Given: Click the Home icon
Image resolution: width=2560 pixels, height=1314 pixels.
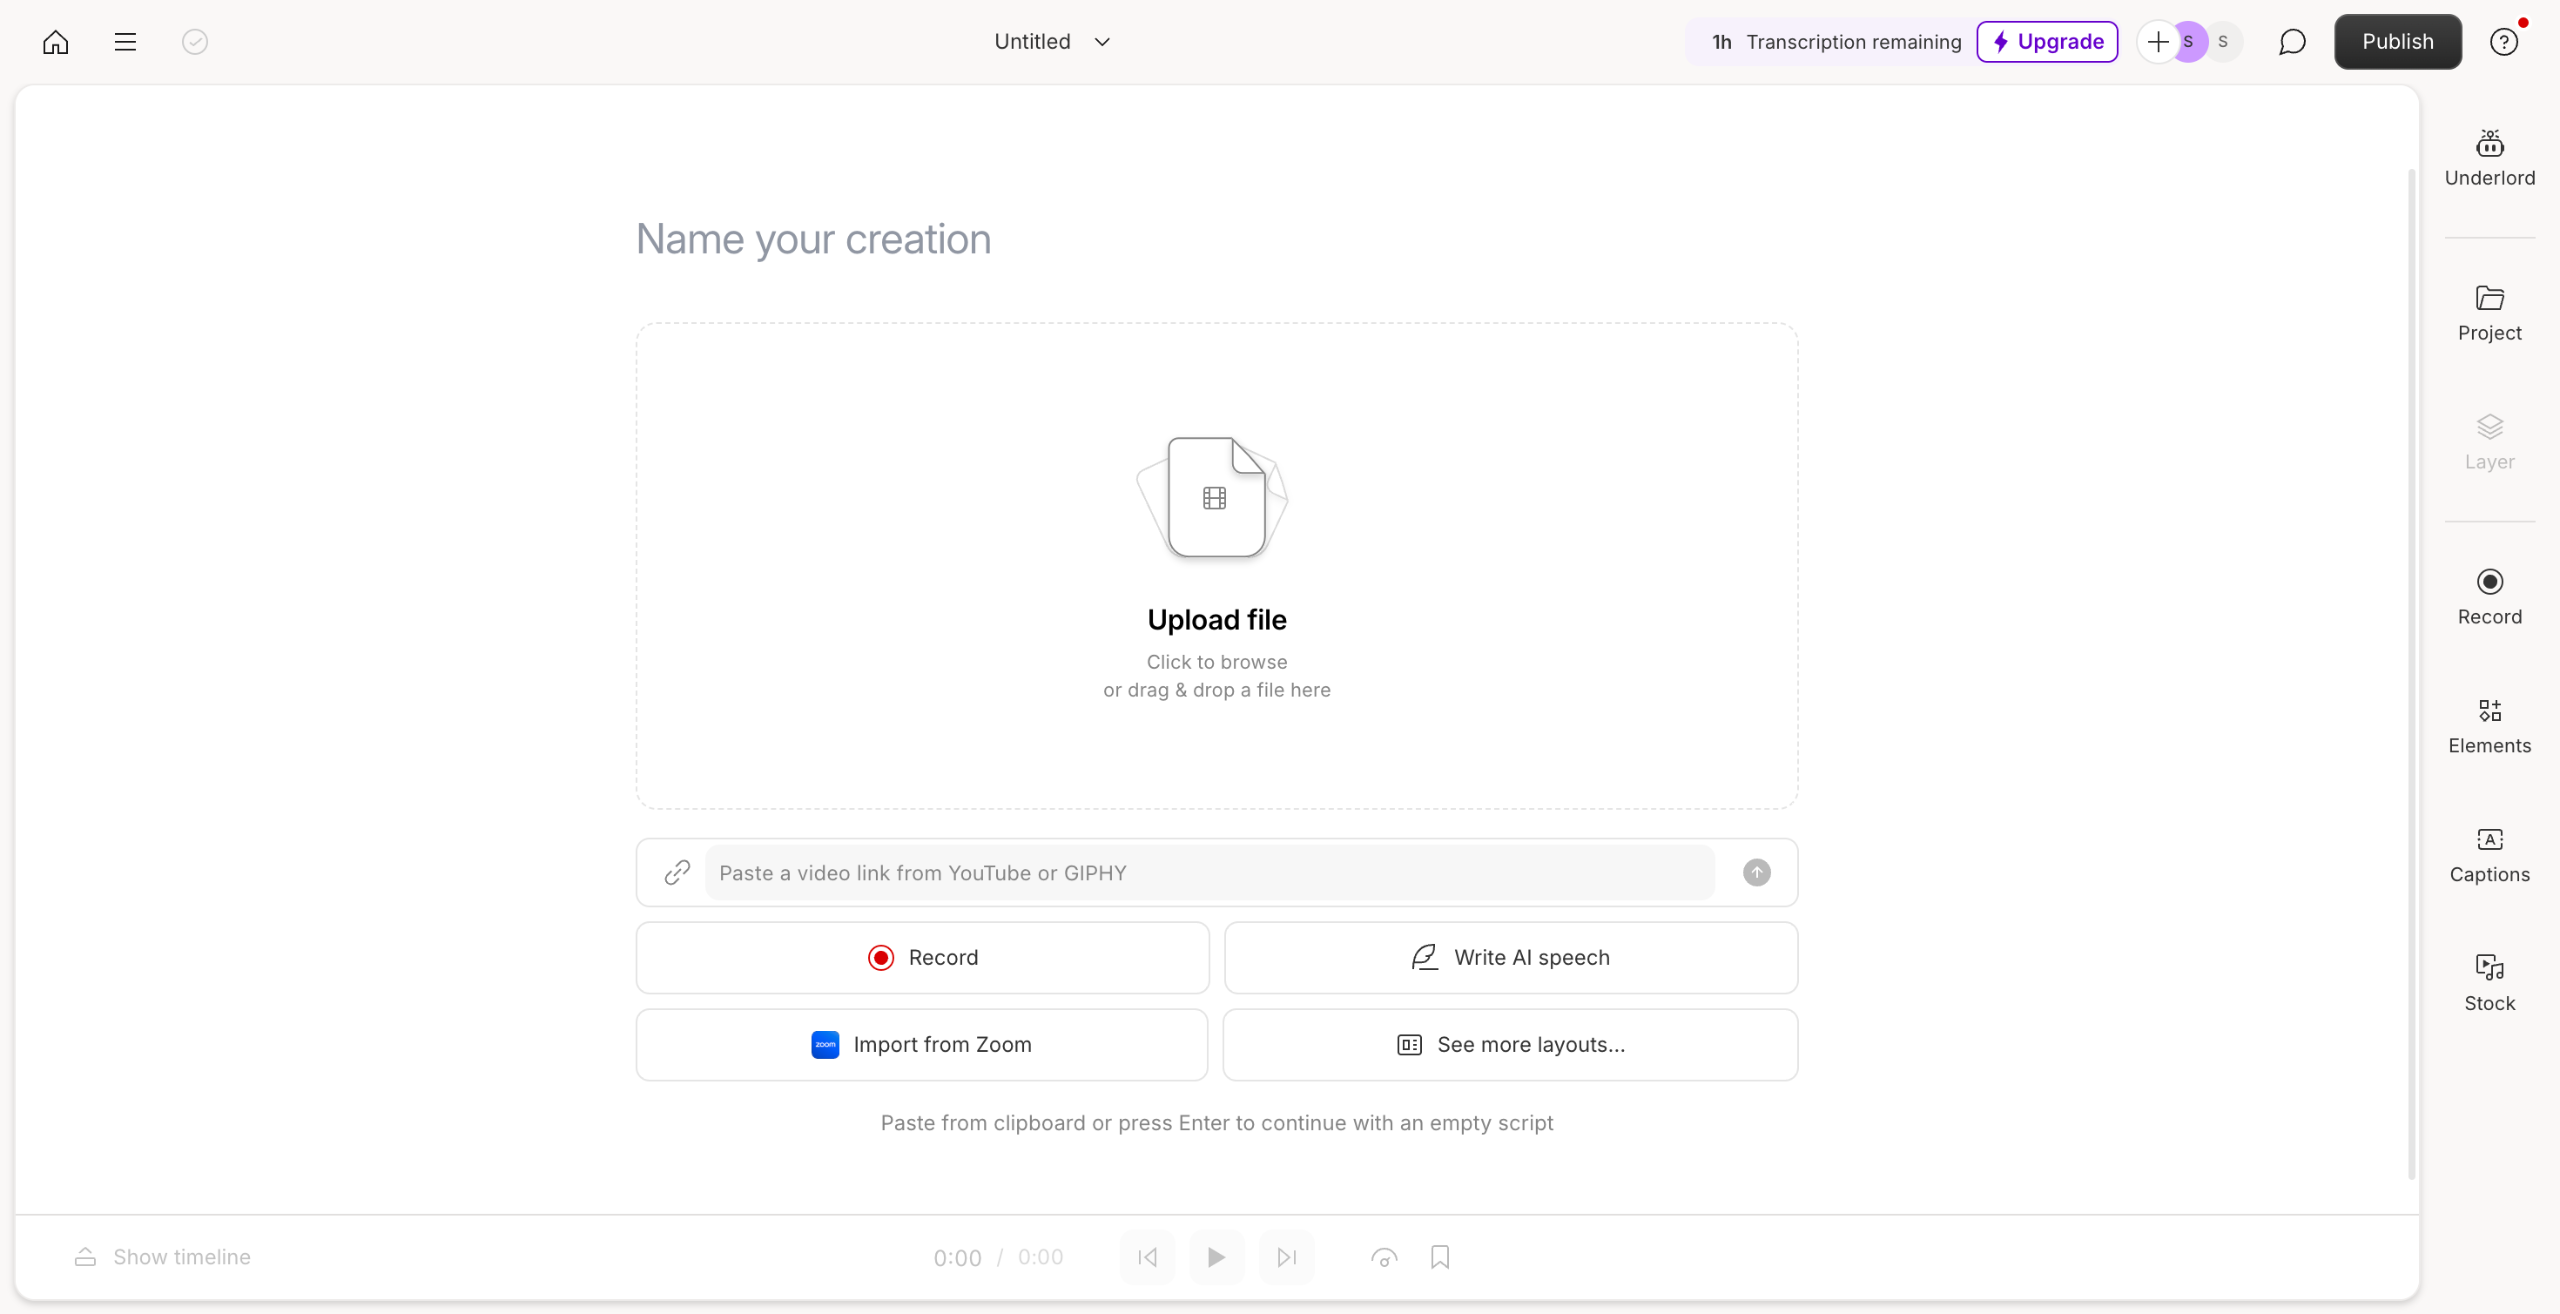Looking at the screenshot, I should [x=56, y=42].
